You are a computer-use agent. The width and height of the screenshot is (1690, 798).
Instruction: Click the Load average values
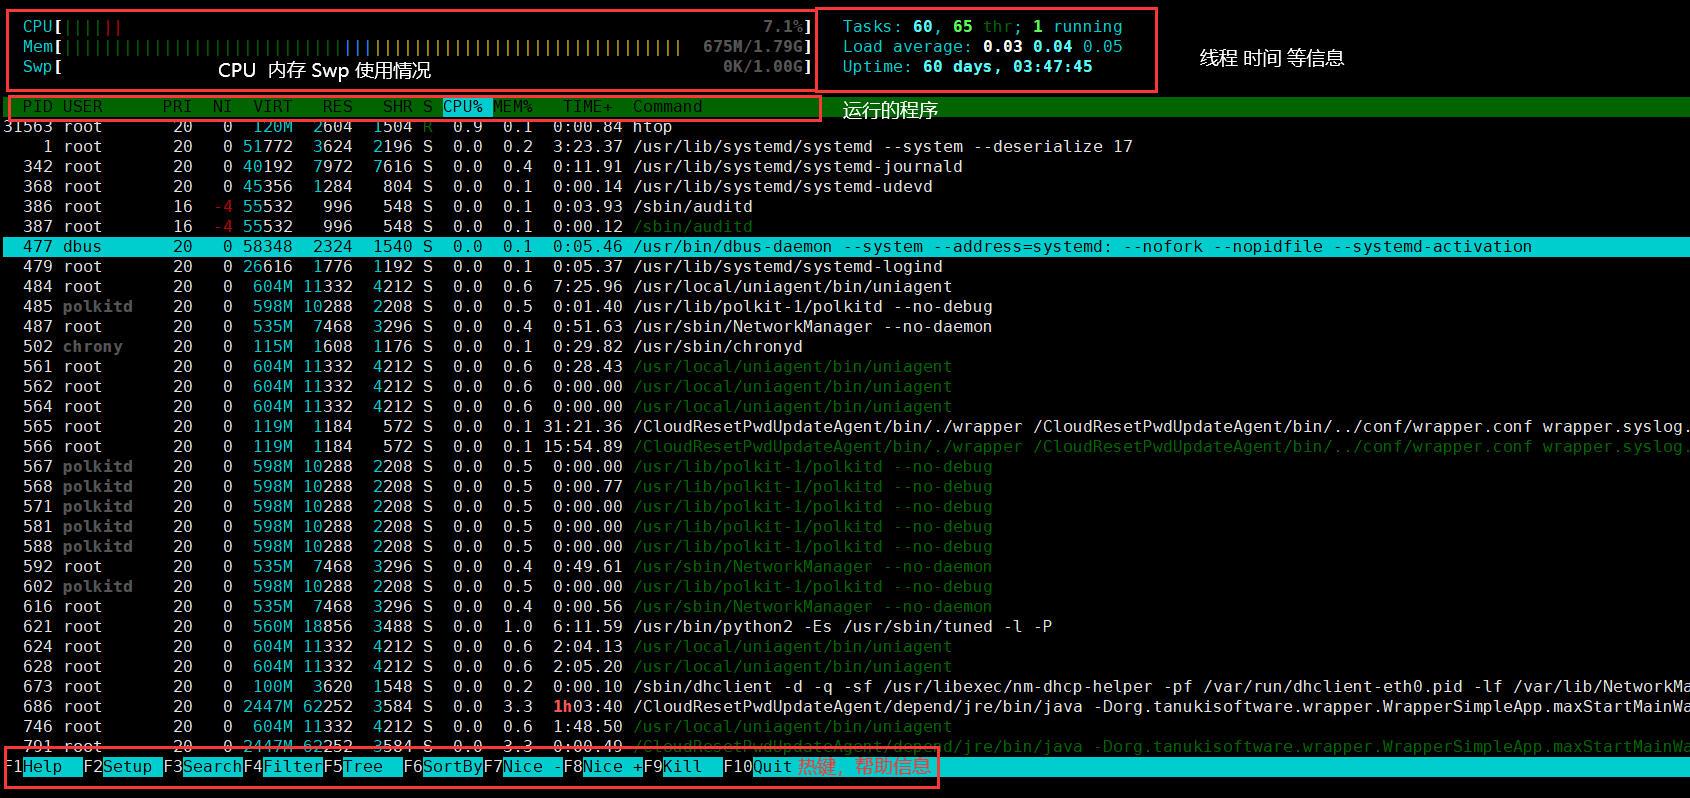[x=1052, y=47]
